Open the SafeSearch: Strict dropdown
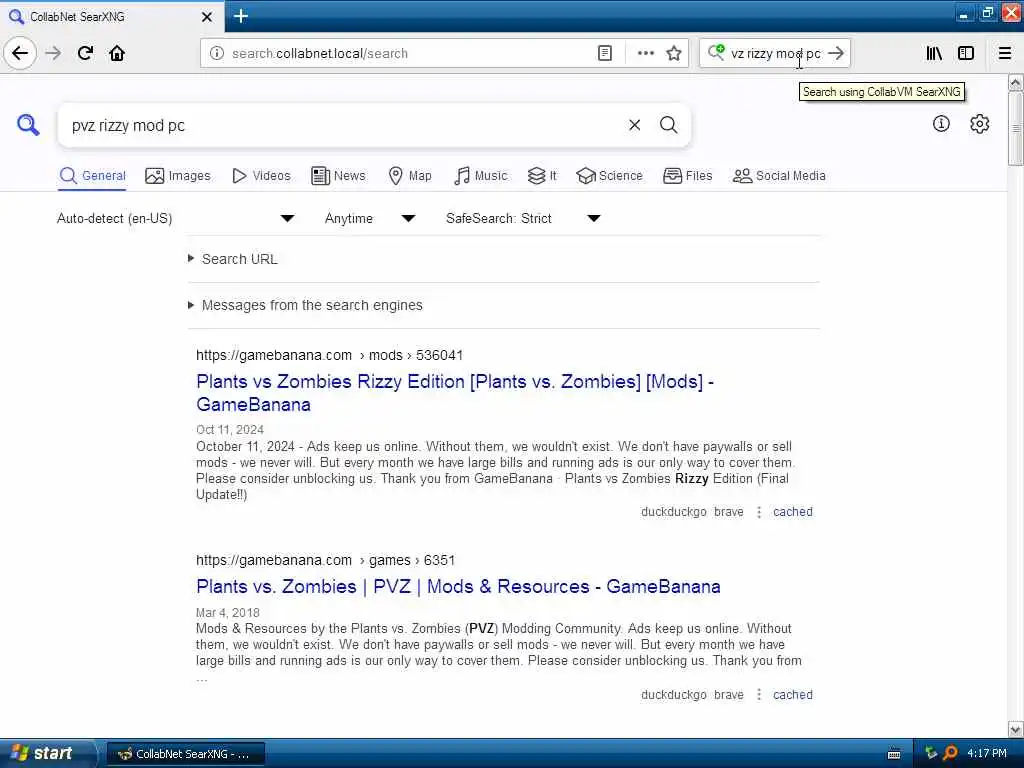Screen dimensions: 1024x768 tap(523, 218)
